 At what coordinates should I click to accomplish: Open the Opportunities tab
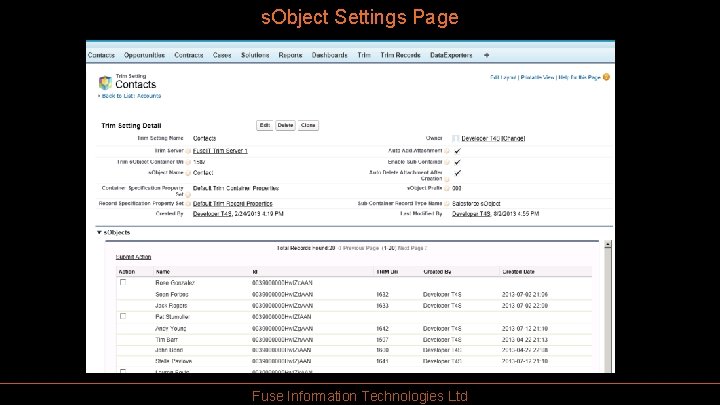[x=144, y=55]
